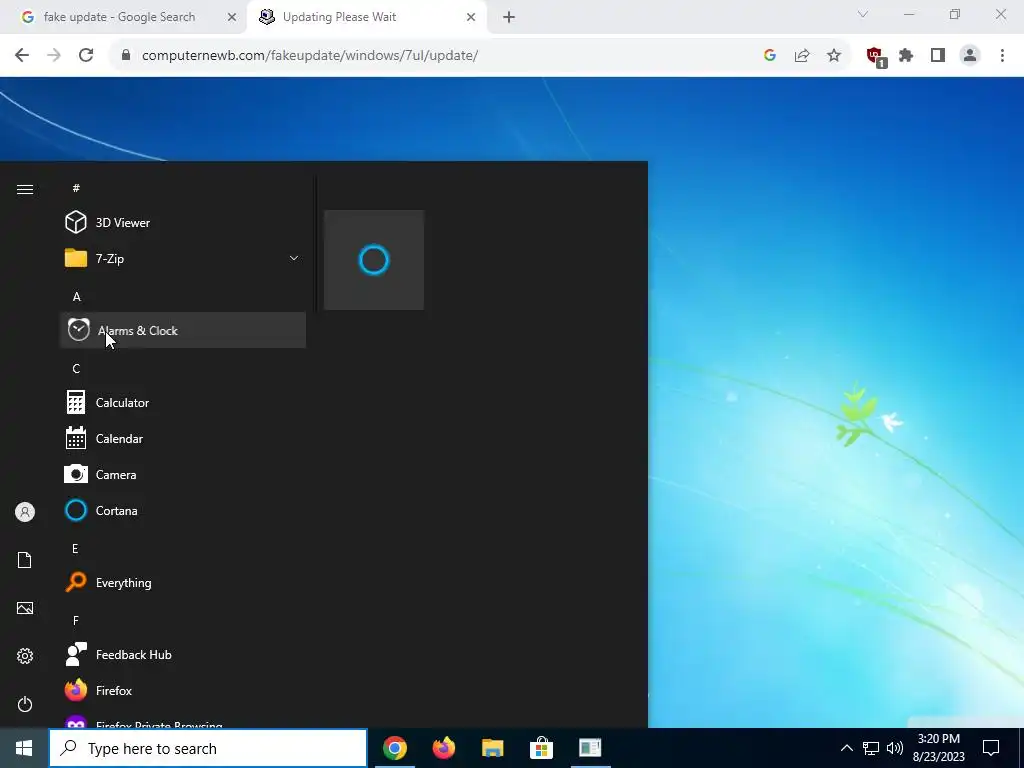This screenshot has height=768, width=1024.
Task: View site info via the lock icon
Action: [x=126, y=56]
